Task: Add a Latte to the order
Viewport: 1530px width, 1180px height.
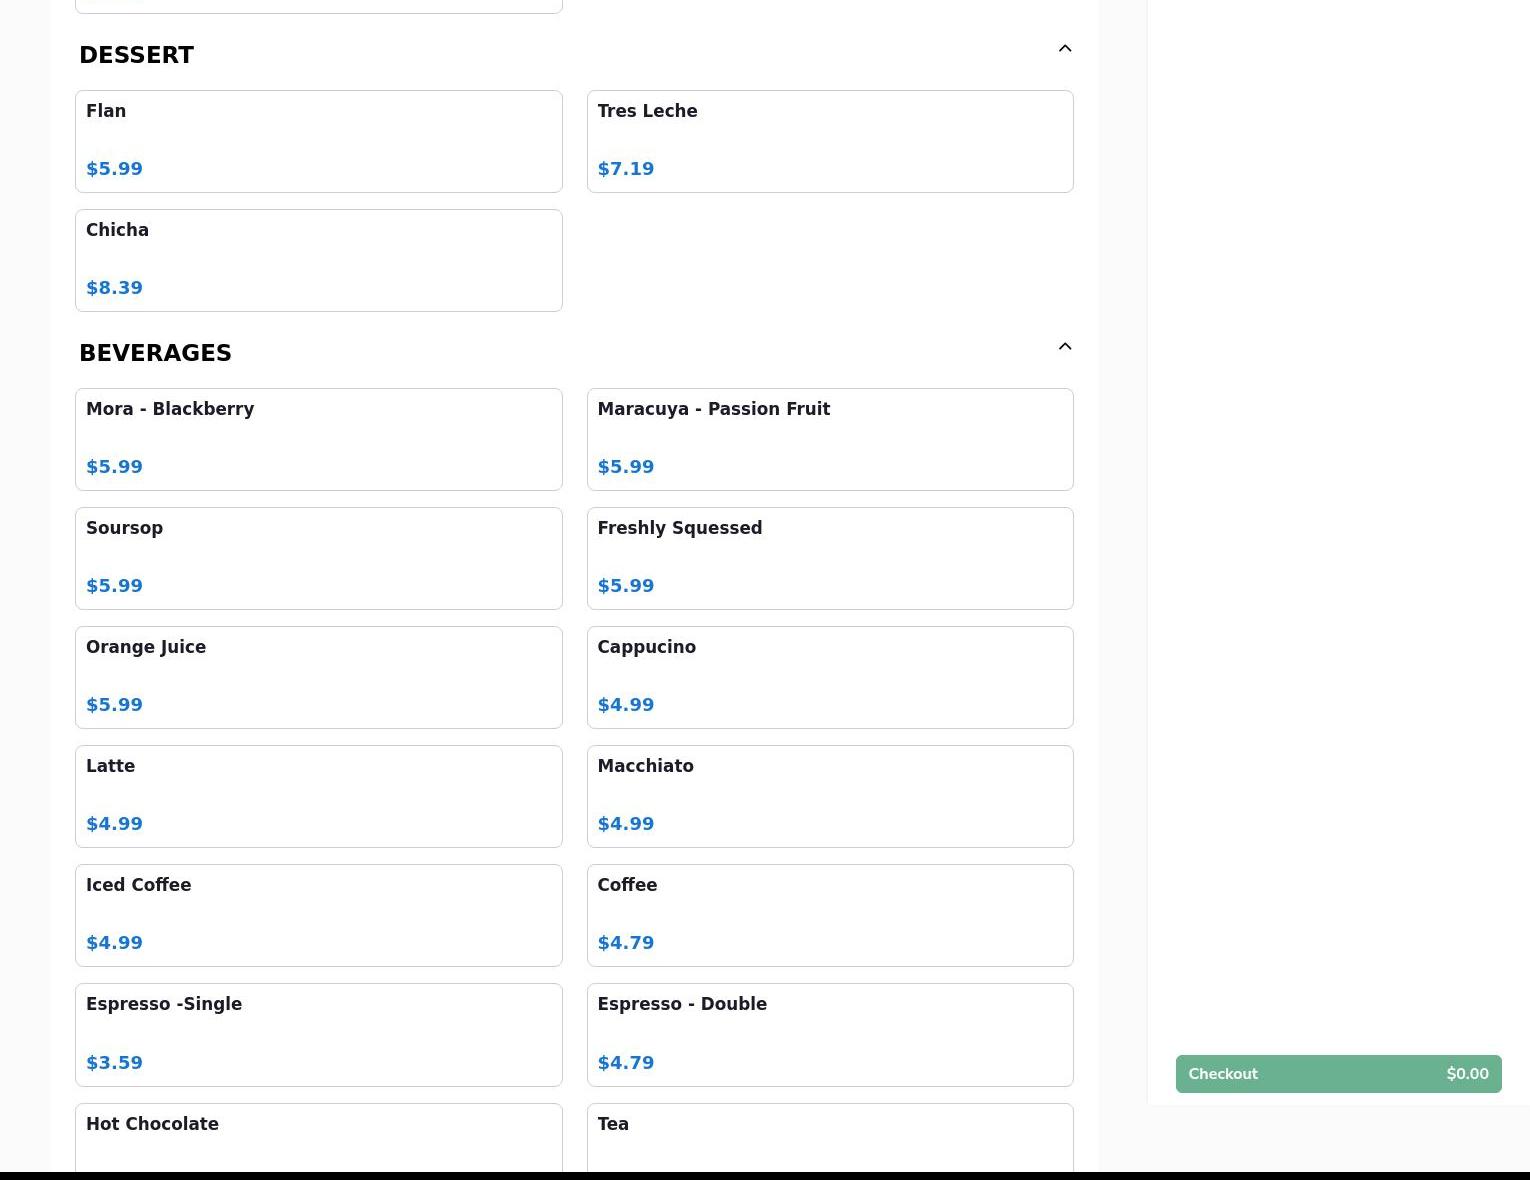Action: point(318,796)
